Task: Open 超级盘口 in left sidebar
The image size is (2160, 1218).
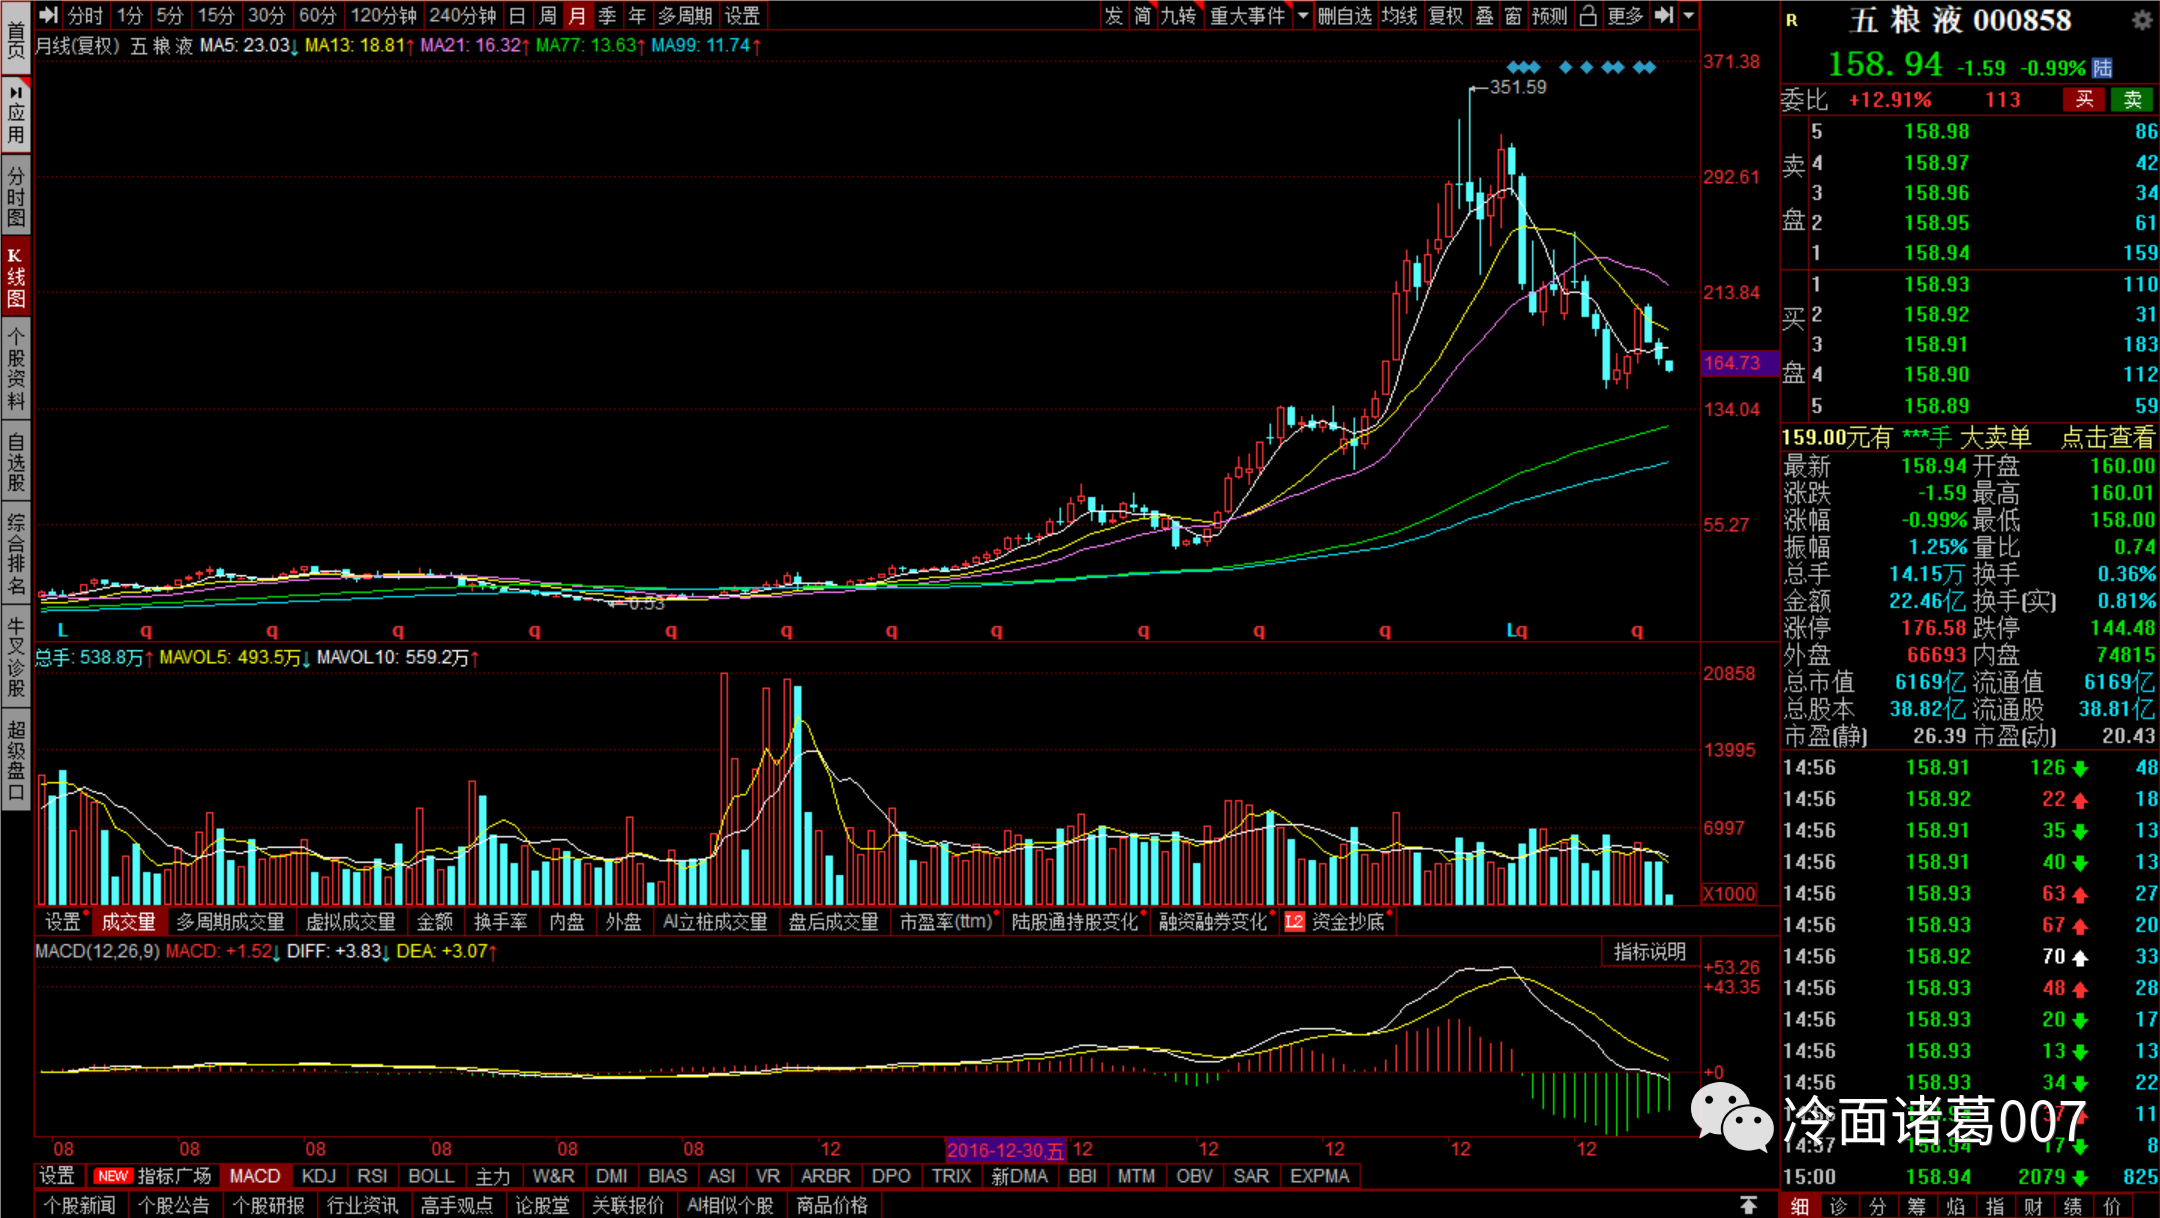Action: [16, 759]
